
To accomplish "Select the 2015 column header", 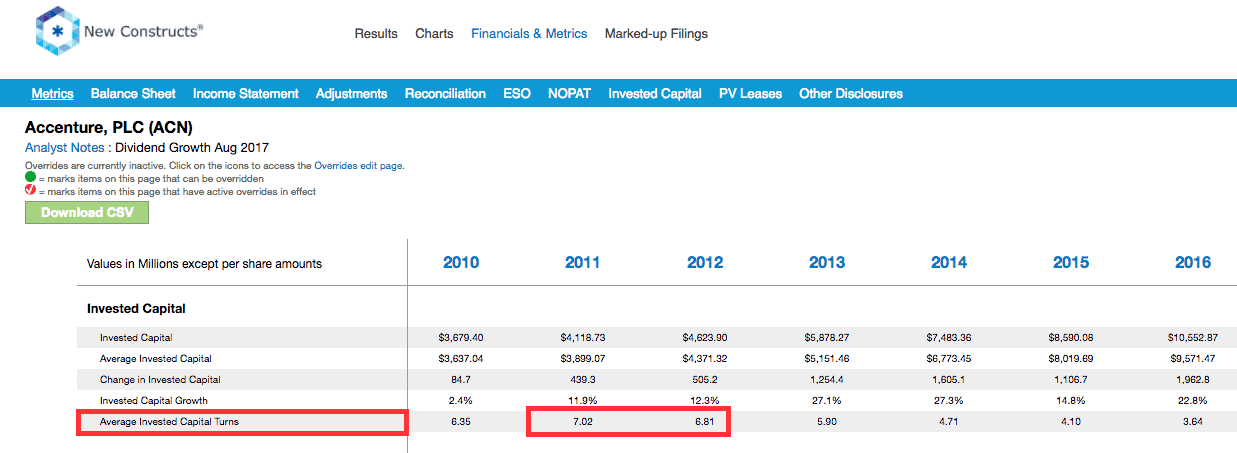I will click(1071, 263).
